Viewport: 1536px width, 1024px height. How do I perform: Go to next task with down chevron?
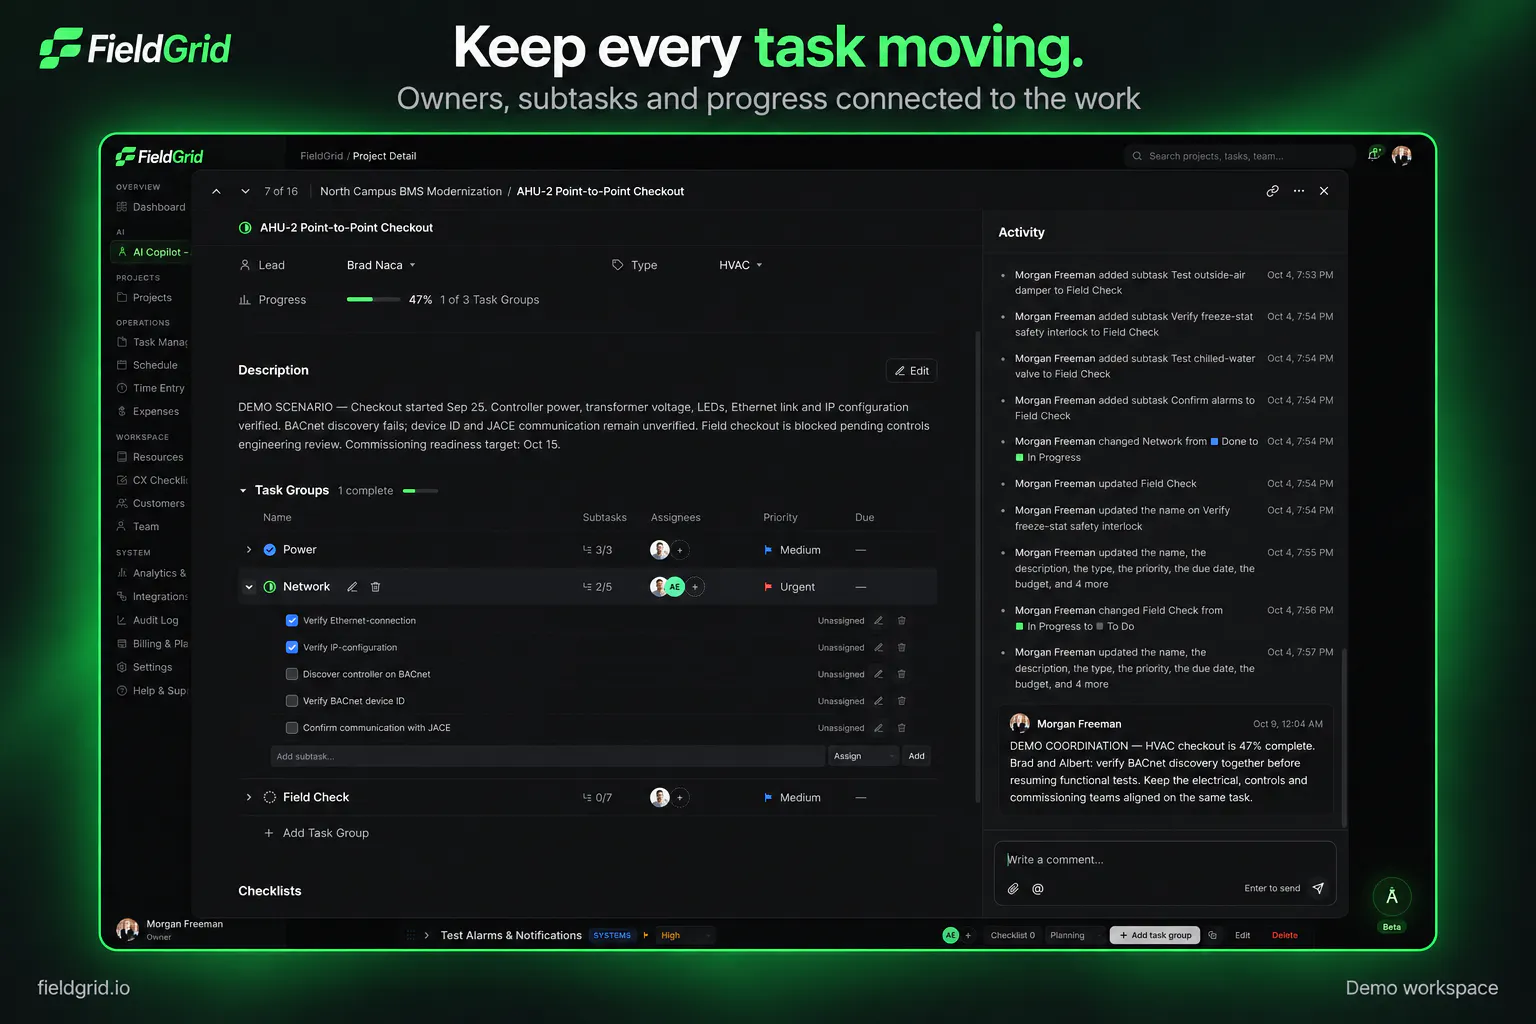coord(245,191)
